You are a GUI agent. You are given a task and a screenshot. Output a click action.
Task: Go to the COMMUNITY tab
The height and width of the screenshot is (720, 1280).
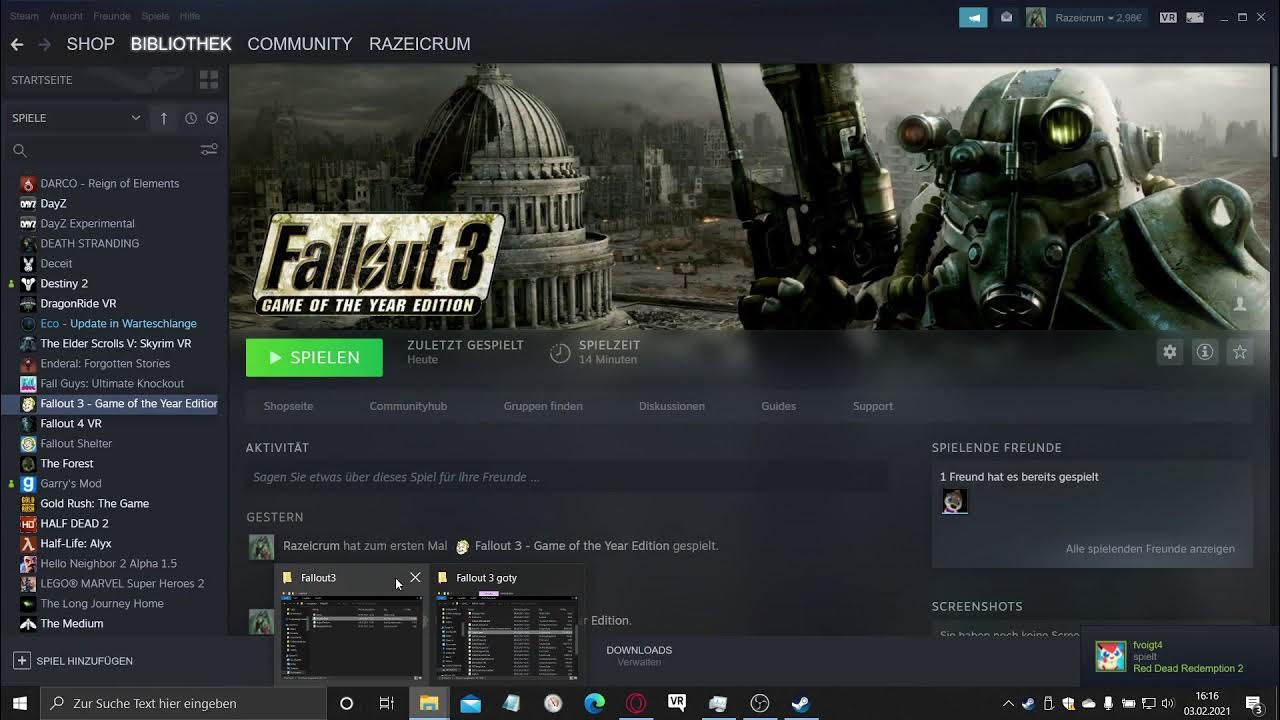pos(300,44)
